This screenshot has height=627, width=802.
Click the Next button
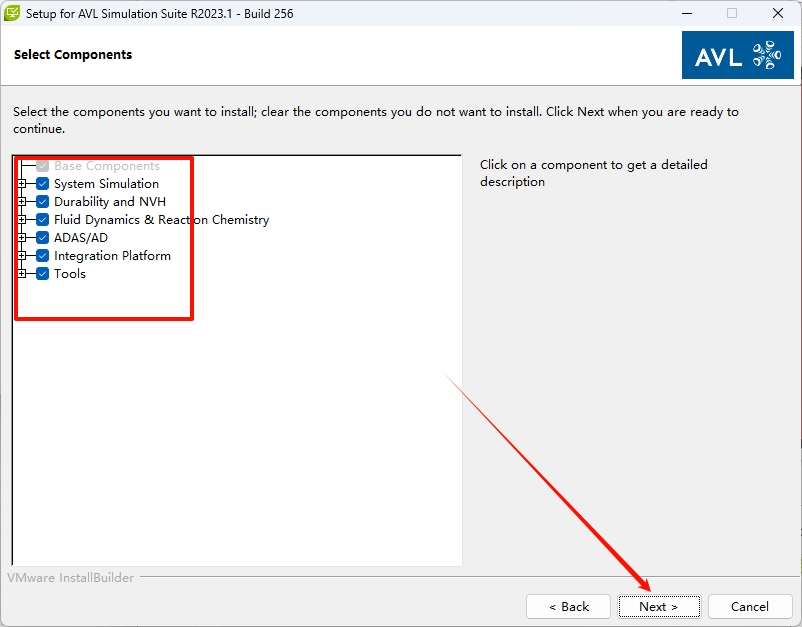[658, 606]
